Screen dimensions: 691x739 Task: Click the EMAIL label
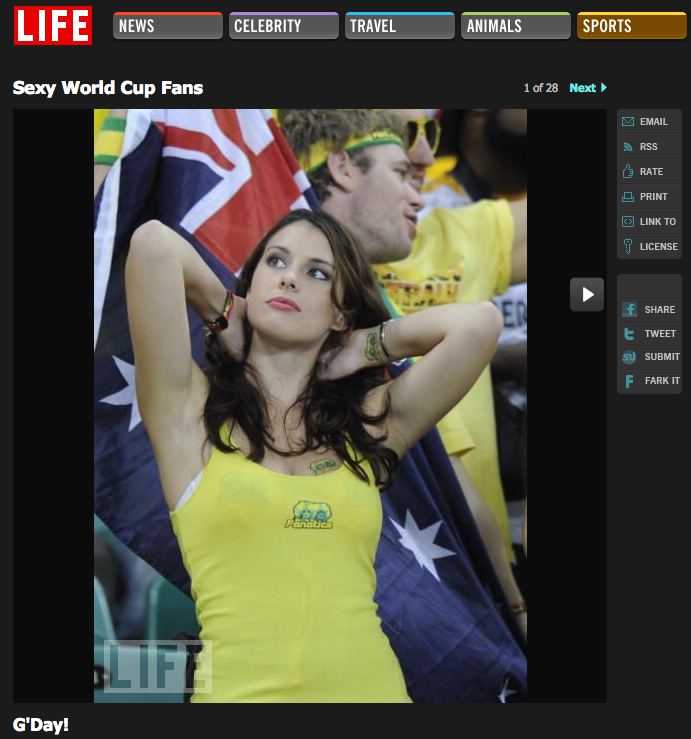[654, 122]
